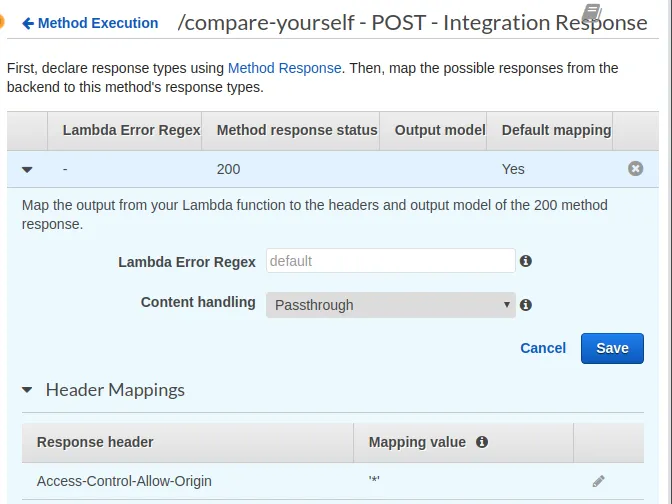Collapse the 200 response row

pos(27,170)
